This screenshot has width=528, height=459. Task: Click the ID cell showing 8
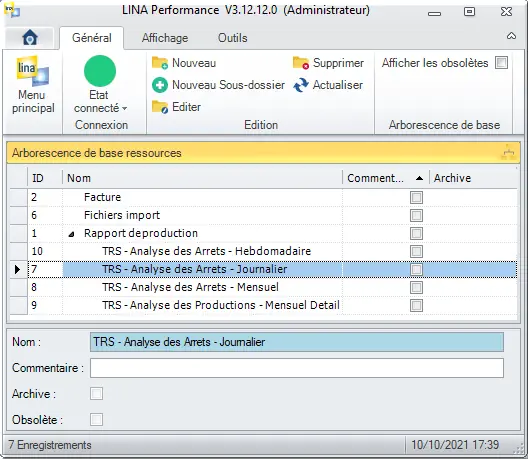[x=45, y=287]
